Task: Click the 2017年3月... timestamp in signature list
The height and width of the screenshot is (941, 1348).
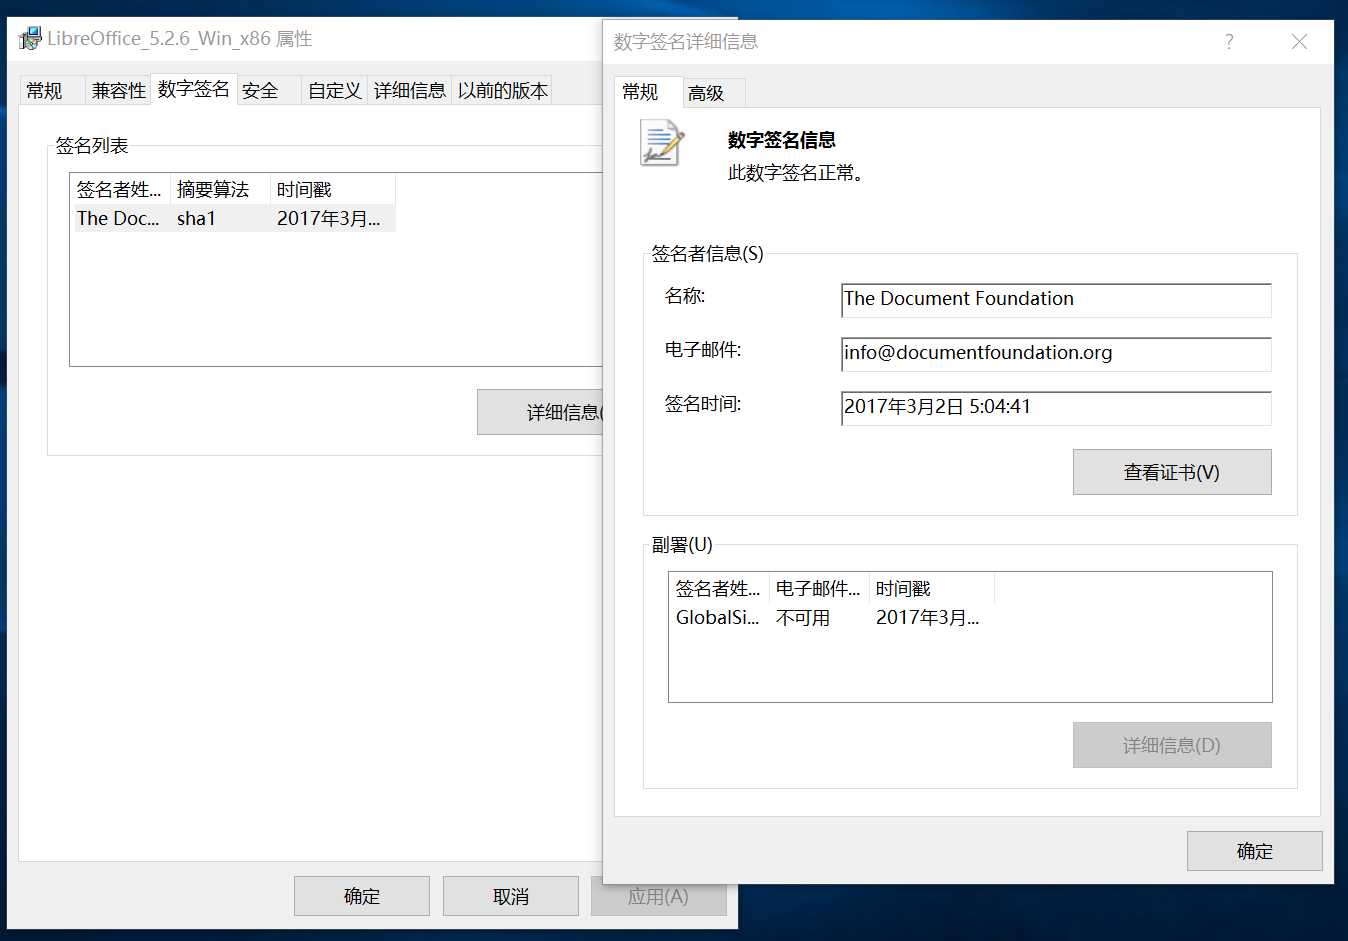Action: click(328, 218)
